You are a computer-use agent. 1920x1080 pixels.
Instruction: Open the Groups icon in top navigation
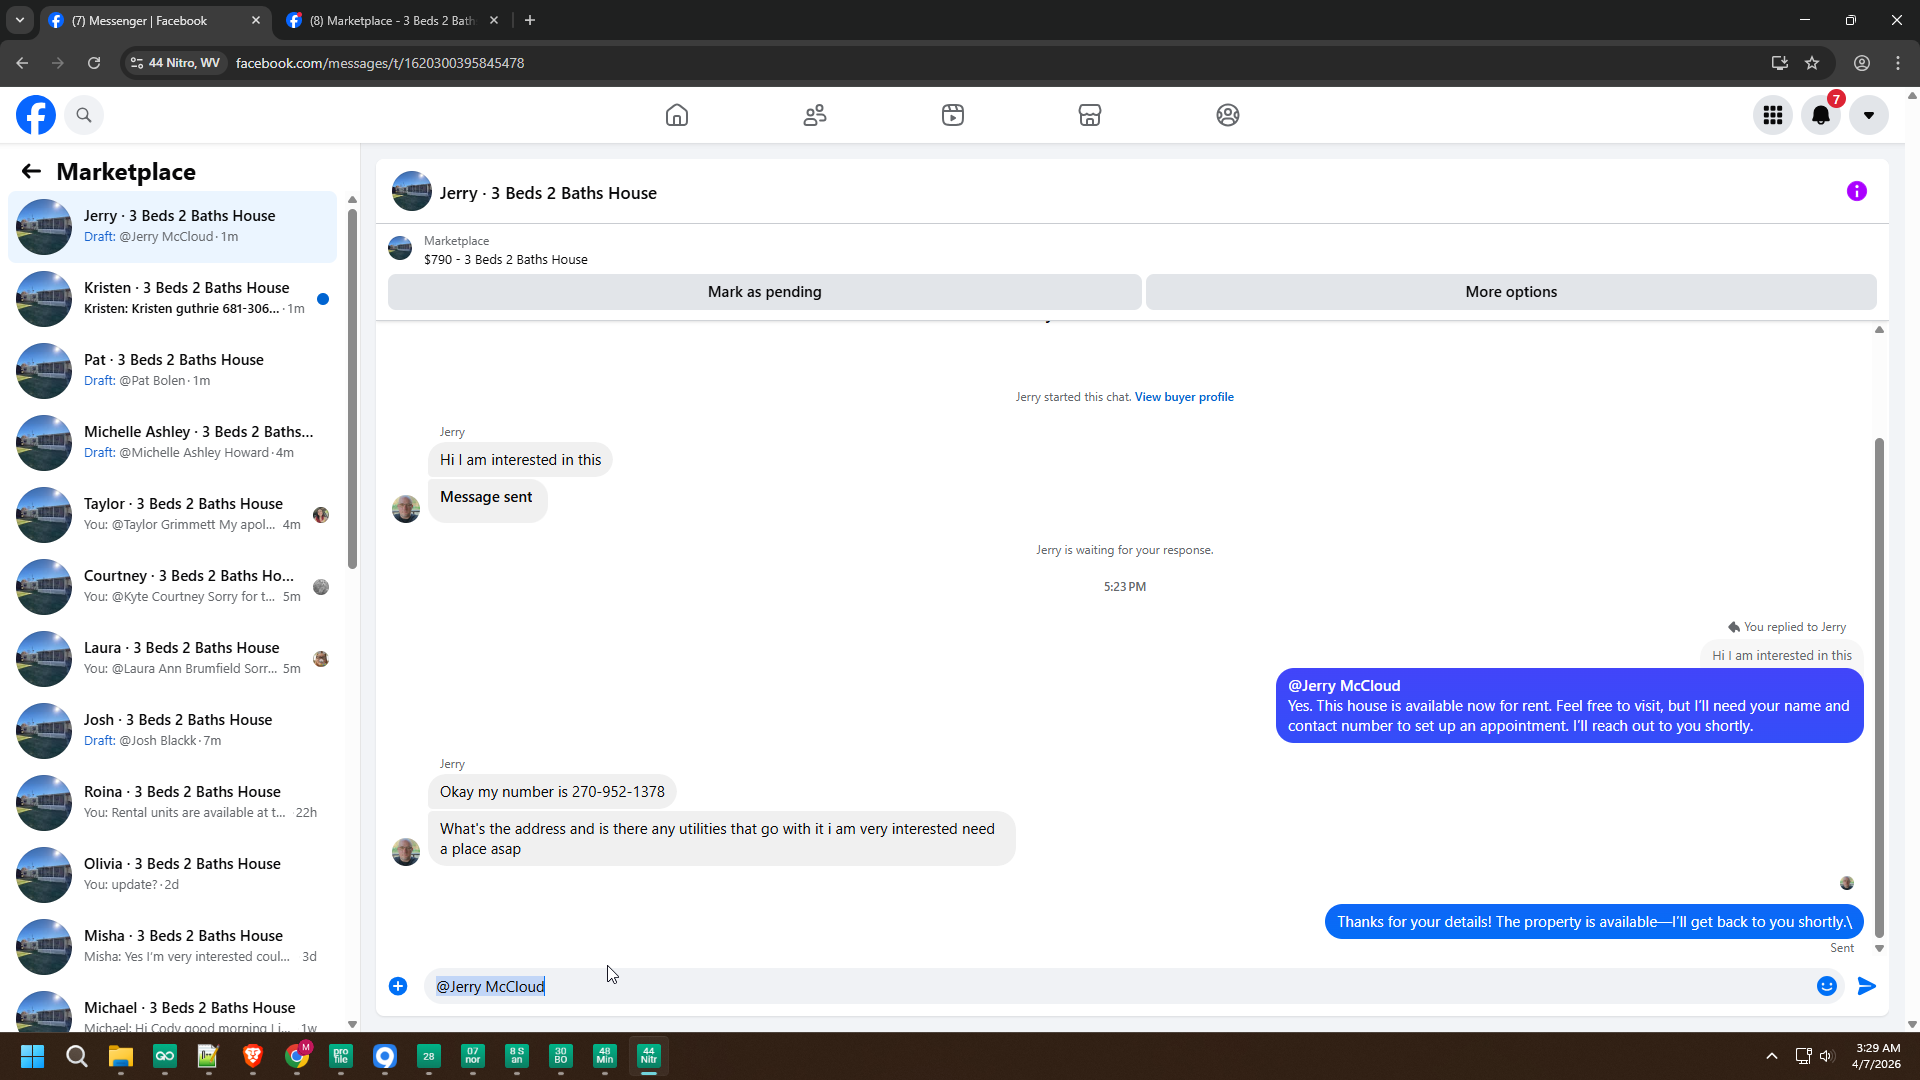[1228, 115]
